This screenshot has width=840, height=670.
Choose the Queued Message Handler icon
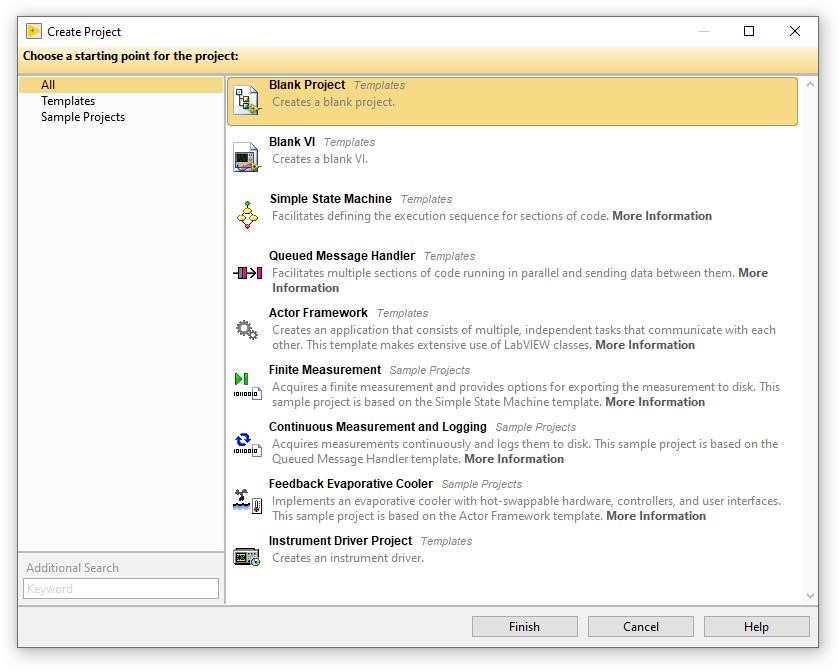tap(247, 272)
